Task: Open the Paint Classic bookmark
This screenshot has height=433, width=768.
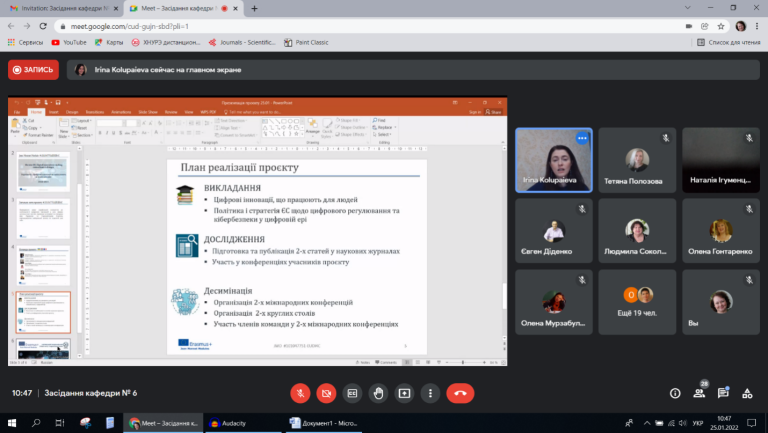Action: coord(306,43)
